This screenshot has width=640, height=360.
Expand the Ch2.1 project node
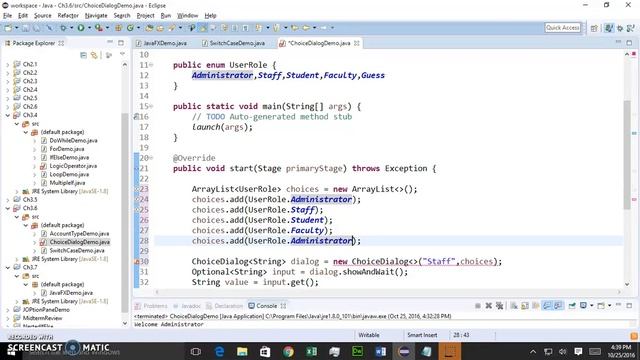(x=8, y=64)
